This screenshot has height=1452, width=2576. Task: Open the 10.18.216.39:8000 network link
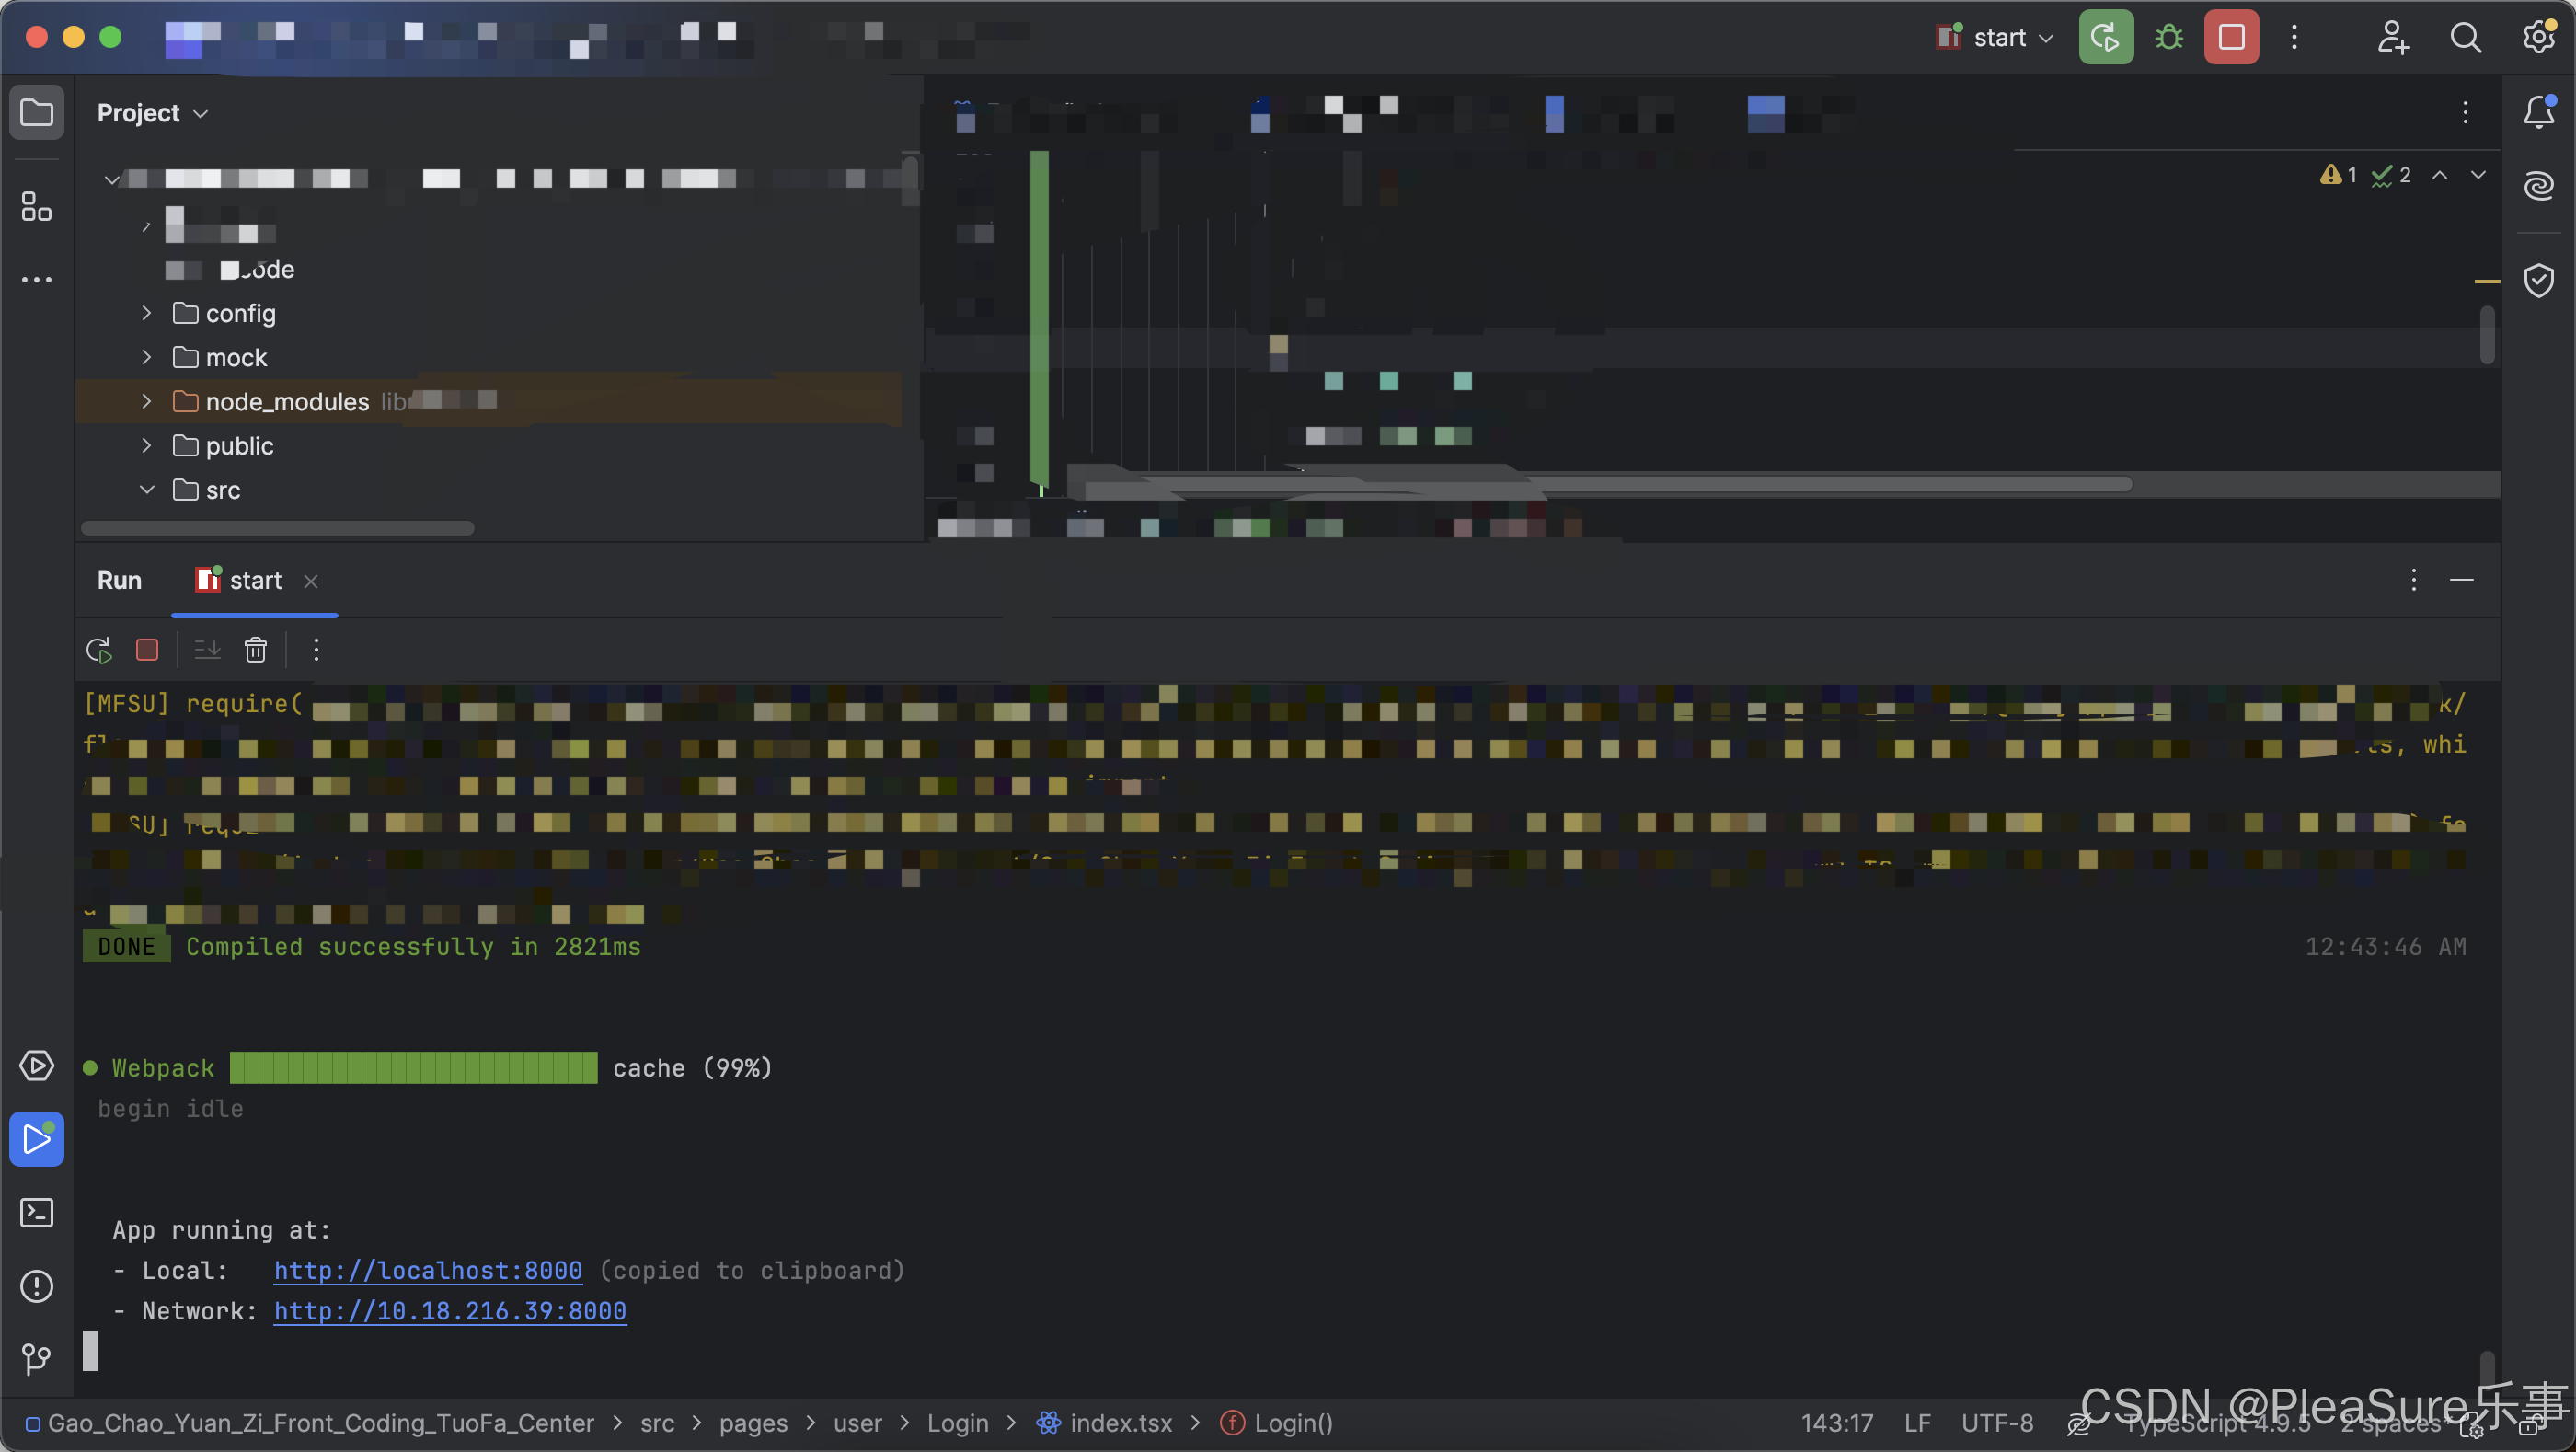click(450, 1311)
